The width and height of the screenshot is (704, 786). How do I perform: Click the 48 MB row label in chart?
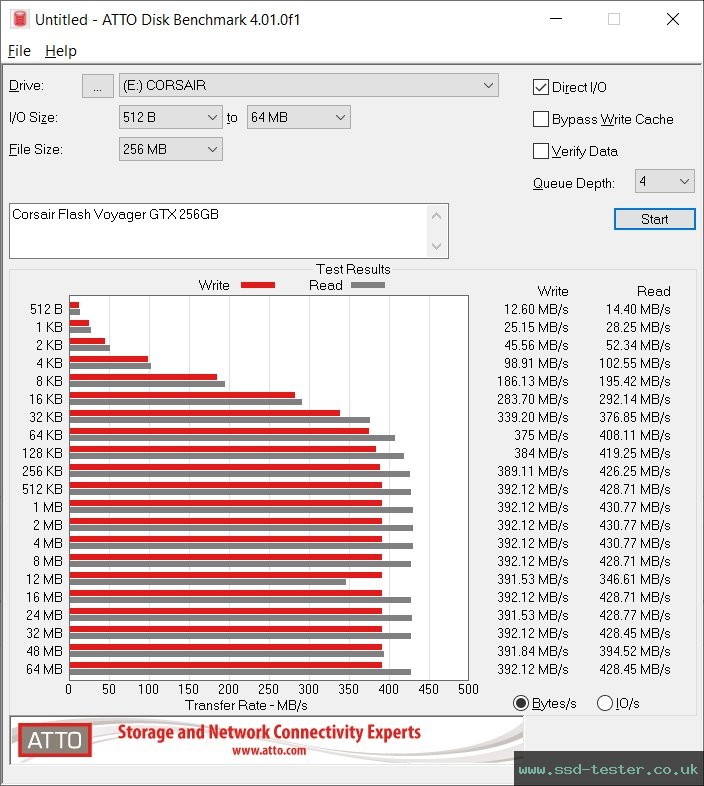click(x=44, y=651)
